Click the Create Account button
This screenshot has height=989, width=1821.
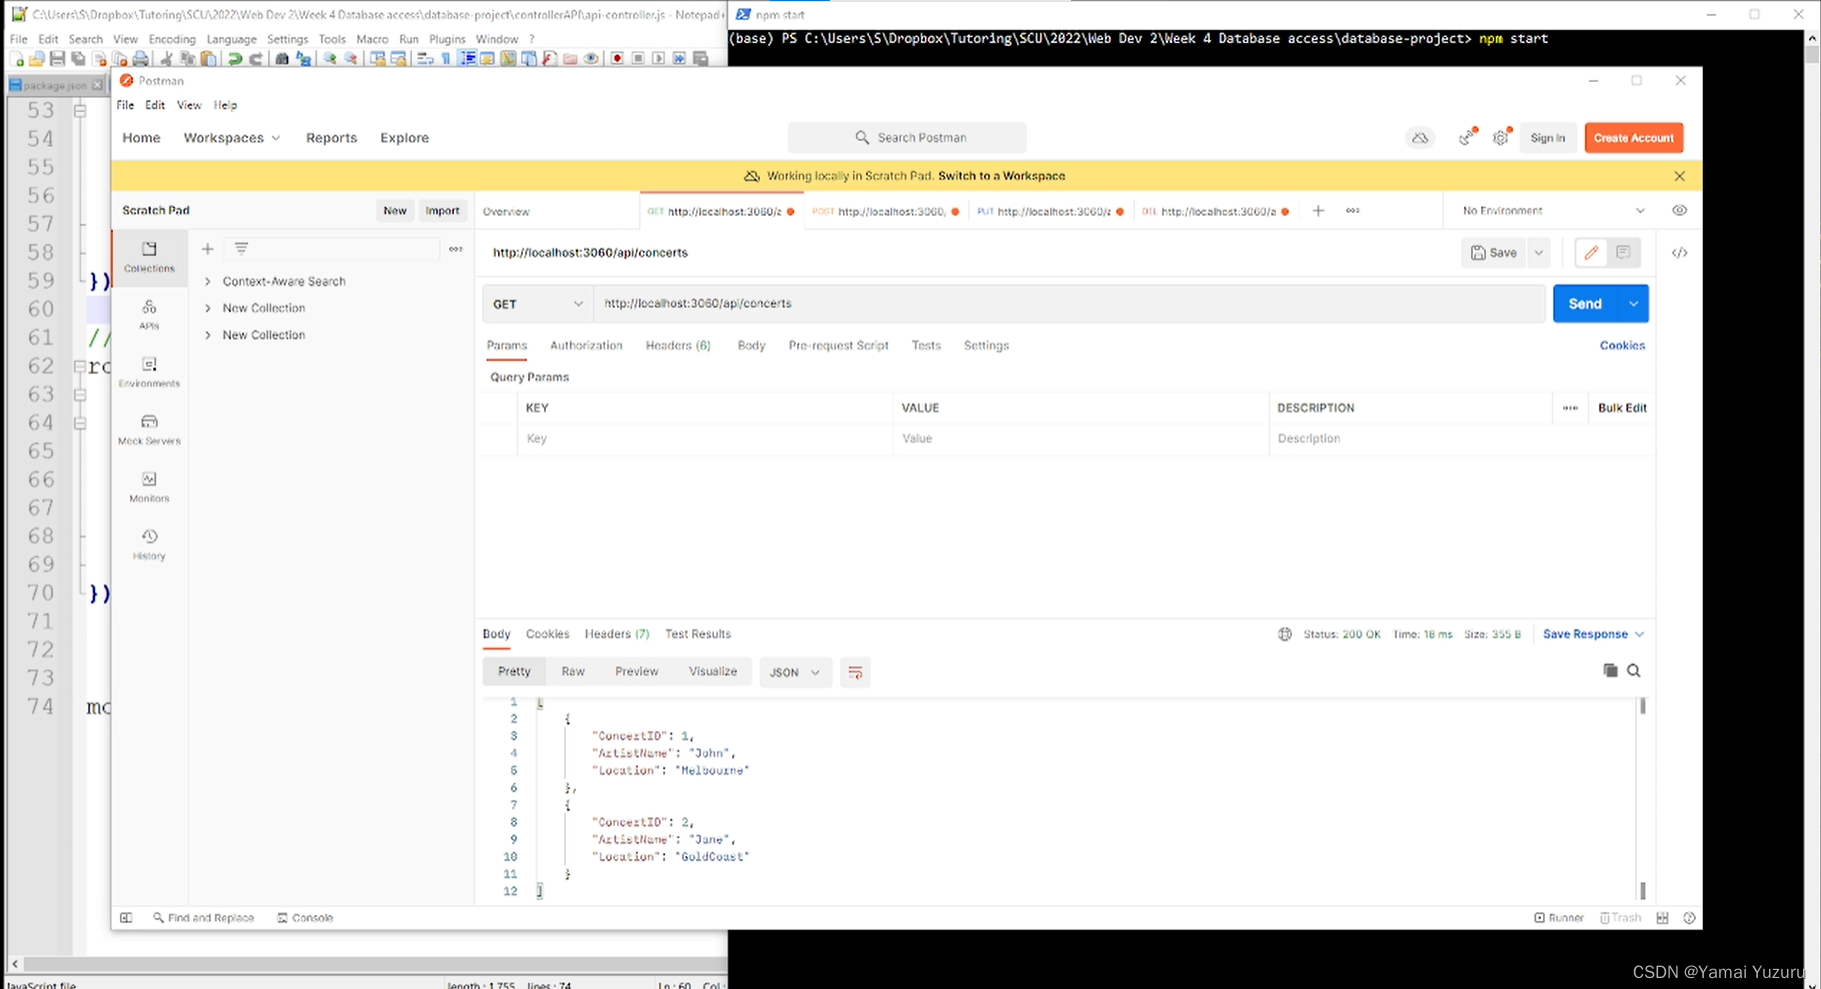1632,137
